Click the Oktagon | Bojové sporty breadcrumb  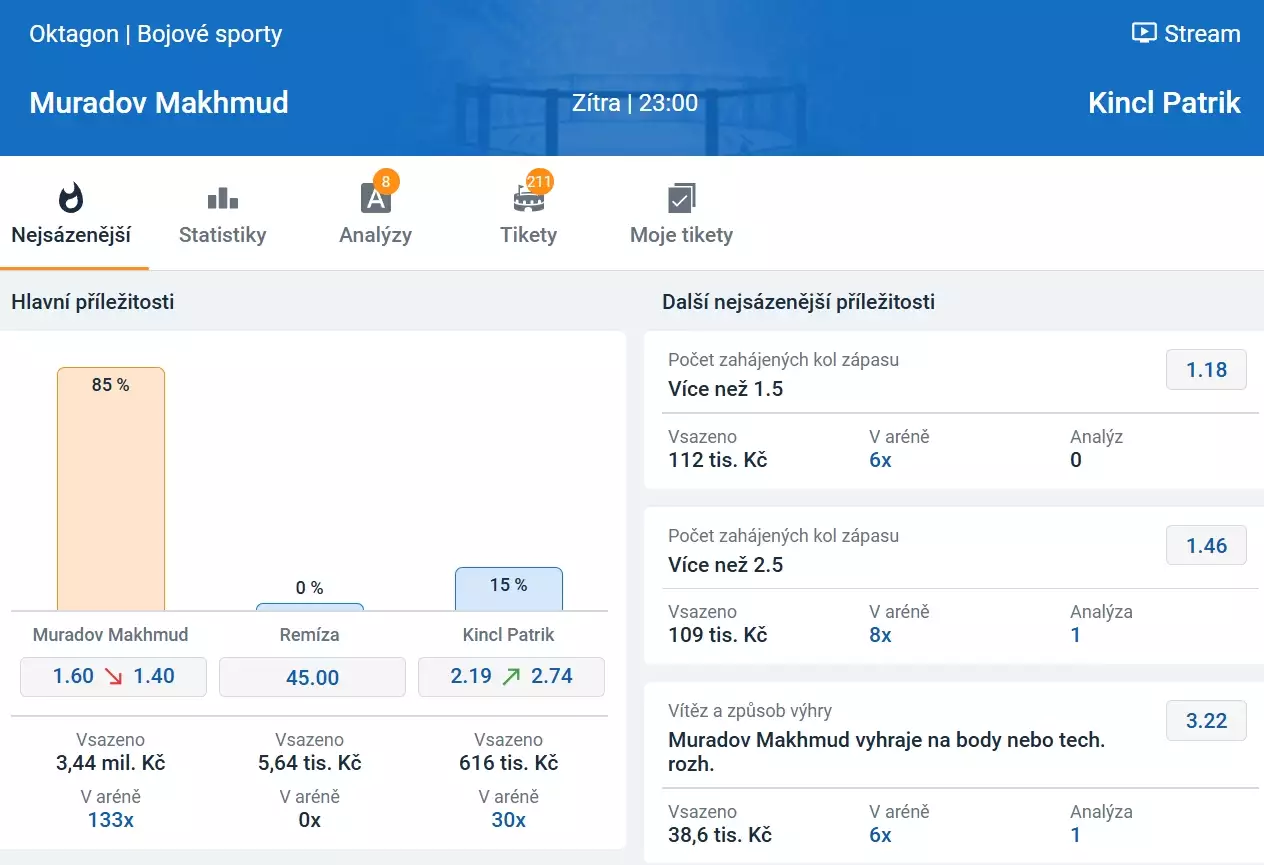pyautogui.click(x=155, y=34)
